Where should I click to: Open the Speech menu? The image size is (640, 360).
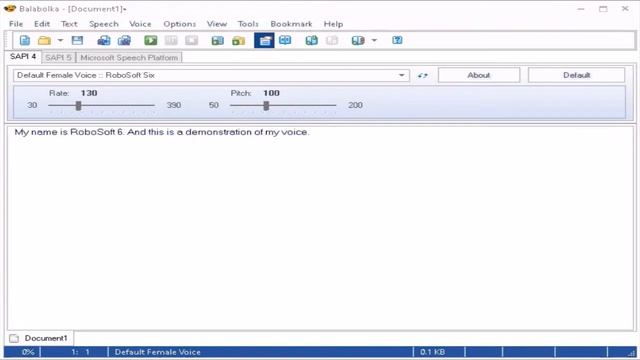pyautogui.click(x=104, y=24)
